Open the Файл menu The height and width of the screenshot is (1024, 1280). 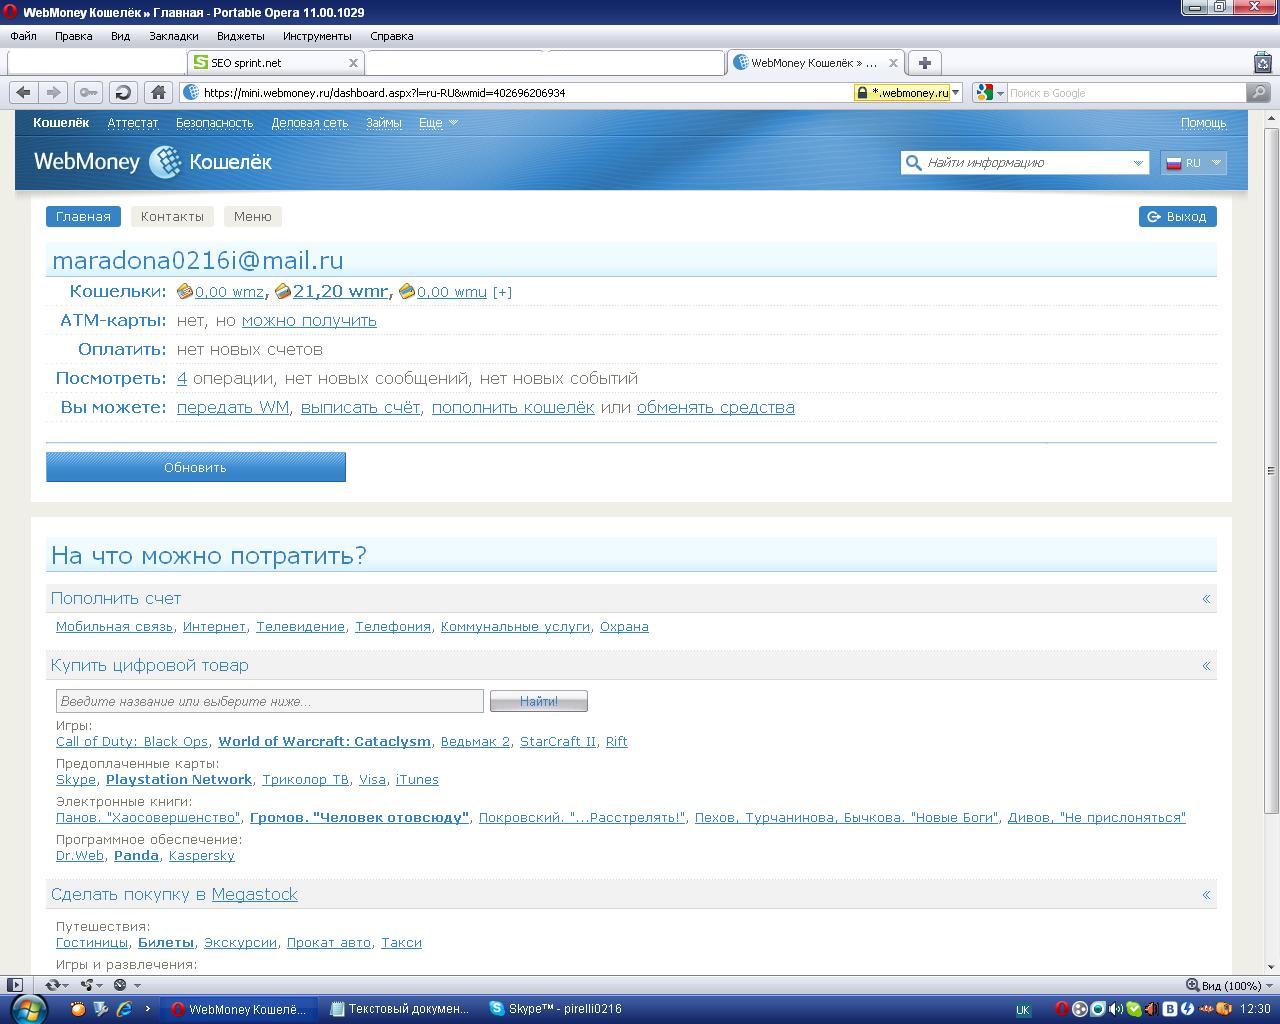pos(23,36)
